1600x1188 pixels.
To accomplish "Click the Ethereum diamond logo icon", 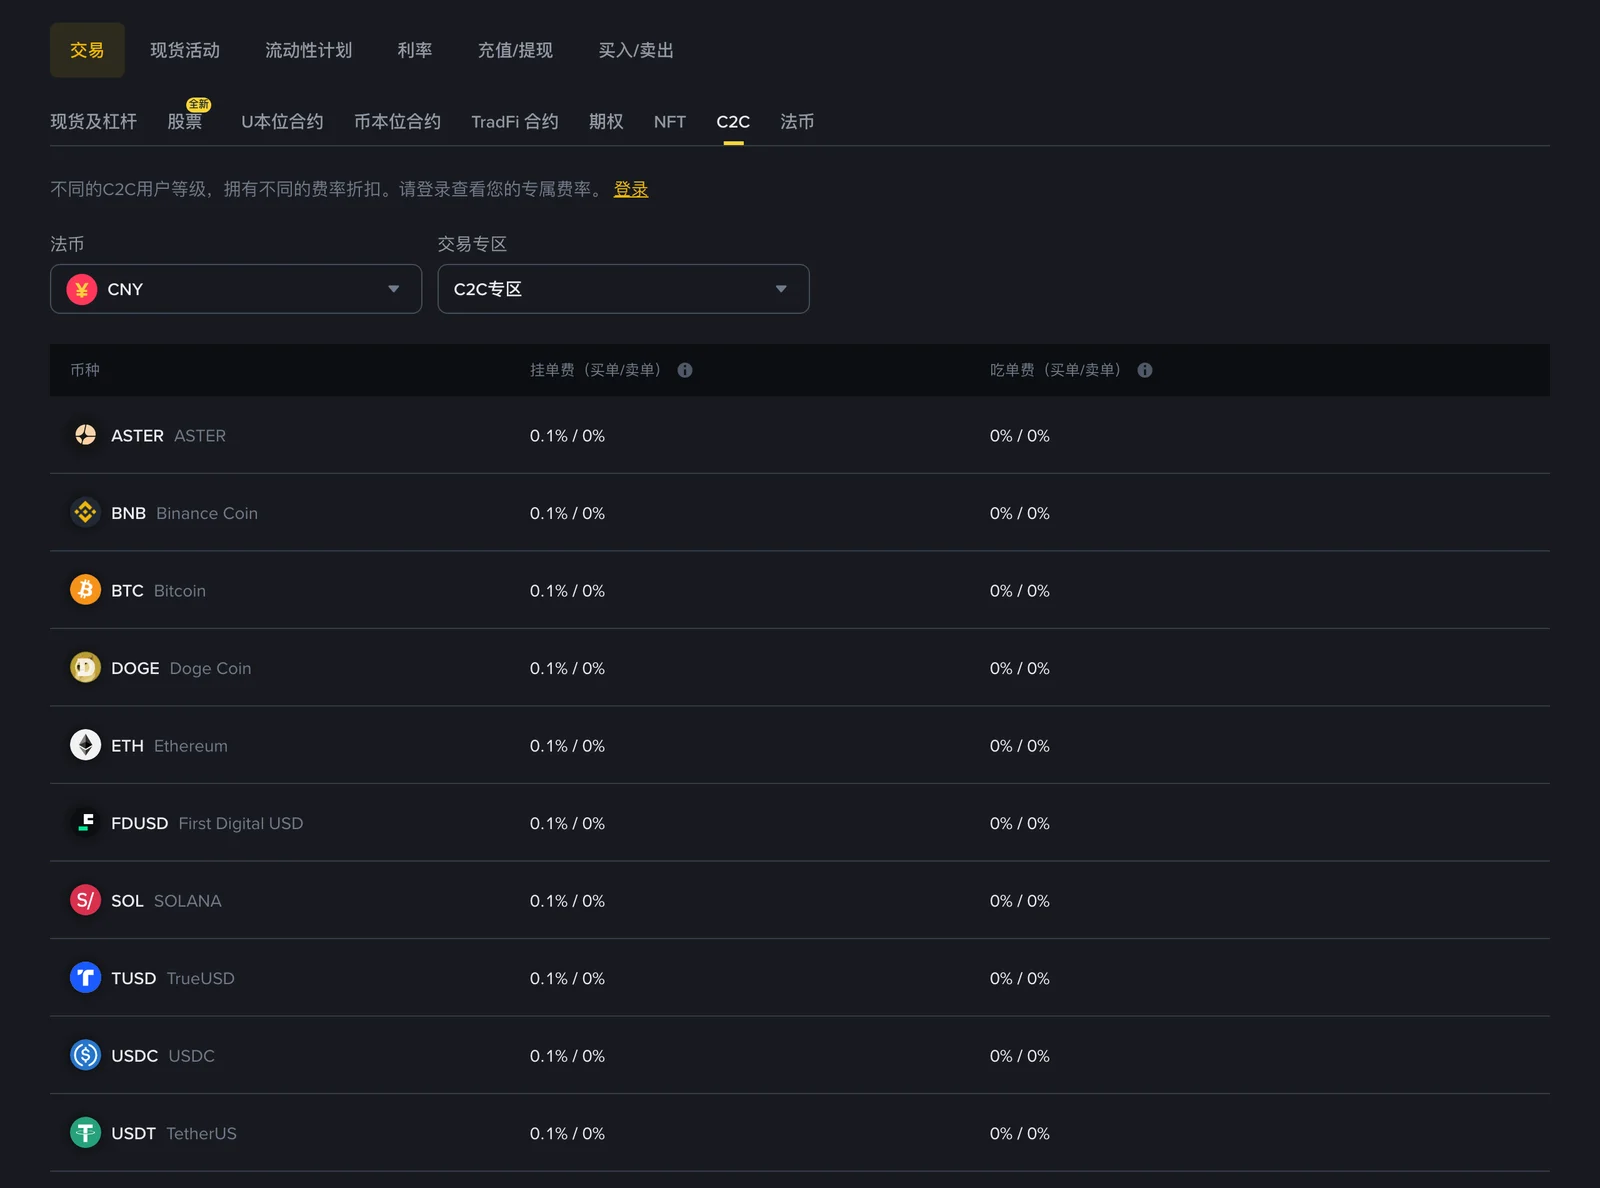I will click(x=85, y=745).
